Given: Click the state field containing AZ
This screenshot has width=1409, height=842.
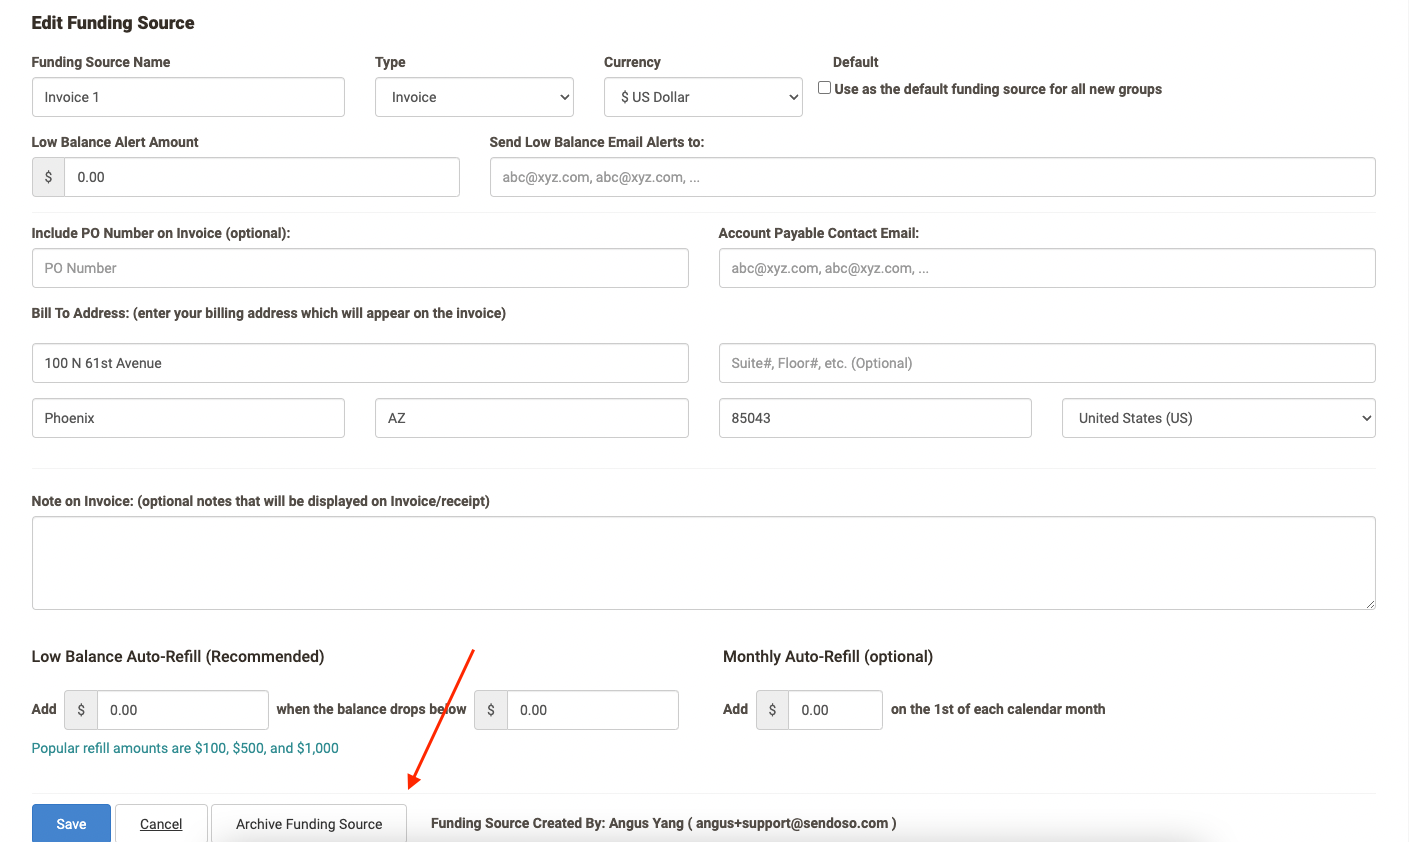Looking at the screenshot, I should (531, 418).
